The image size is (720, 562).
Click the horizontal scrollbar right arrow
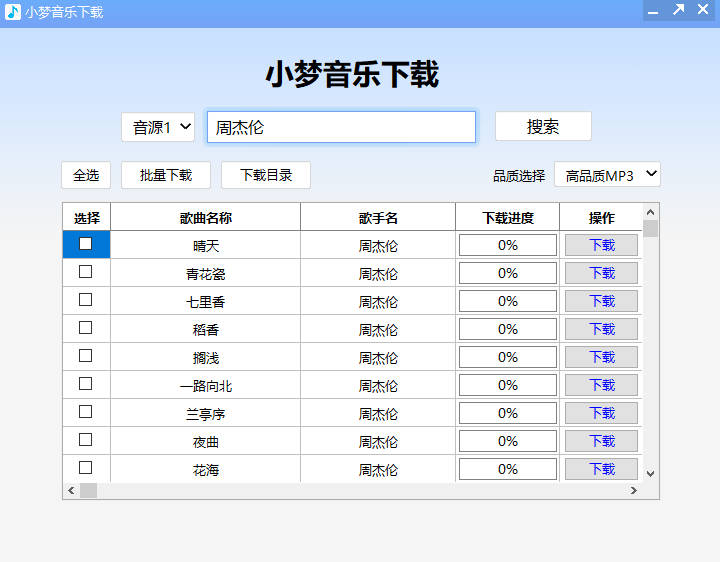tap(633, 490)
